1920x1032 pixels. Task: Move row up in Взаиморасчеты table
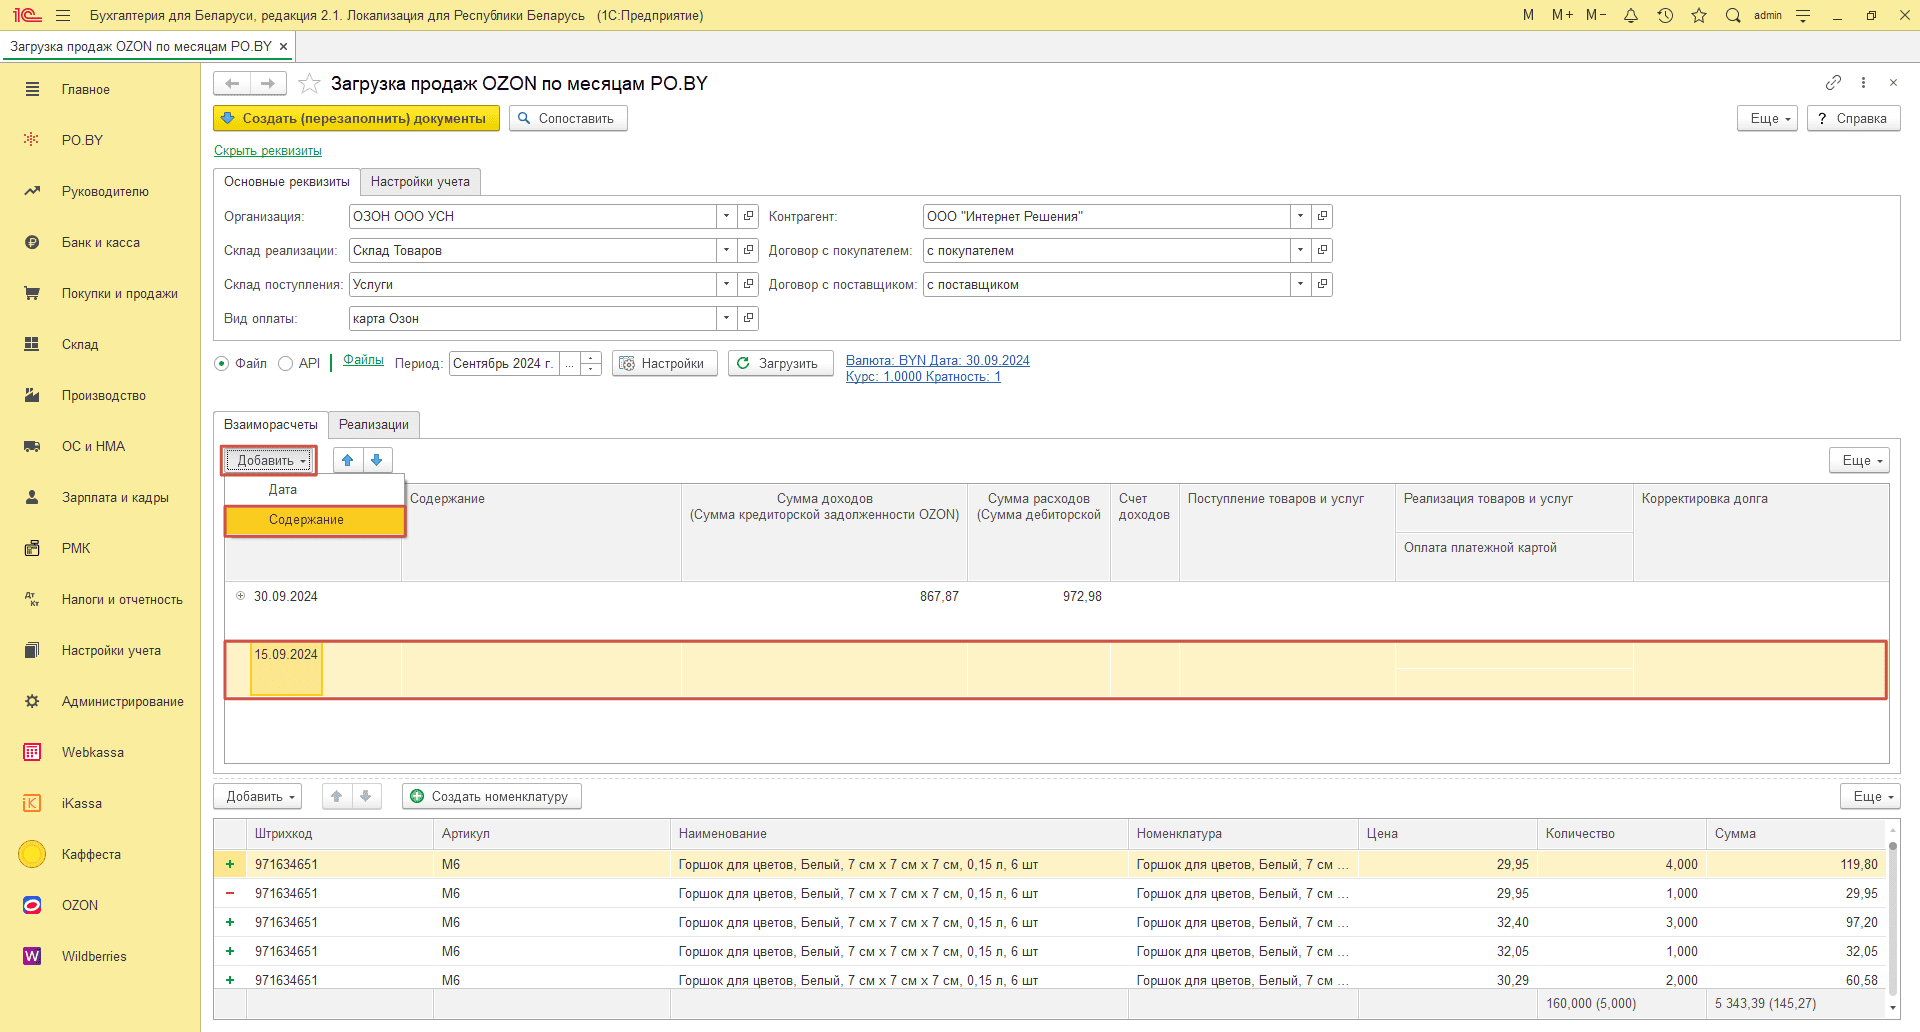pyautogui.click(x=347, y=460)
